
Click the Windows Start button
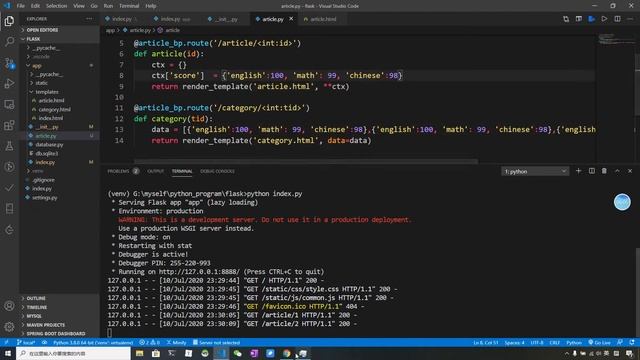tap(8, 353)
